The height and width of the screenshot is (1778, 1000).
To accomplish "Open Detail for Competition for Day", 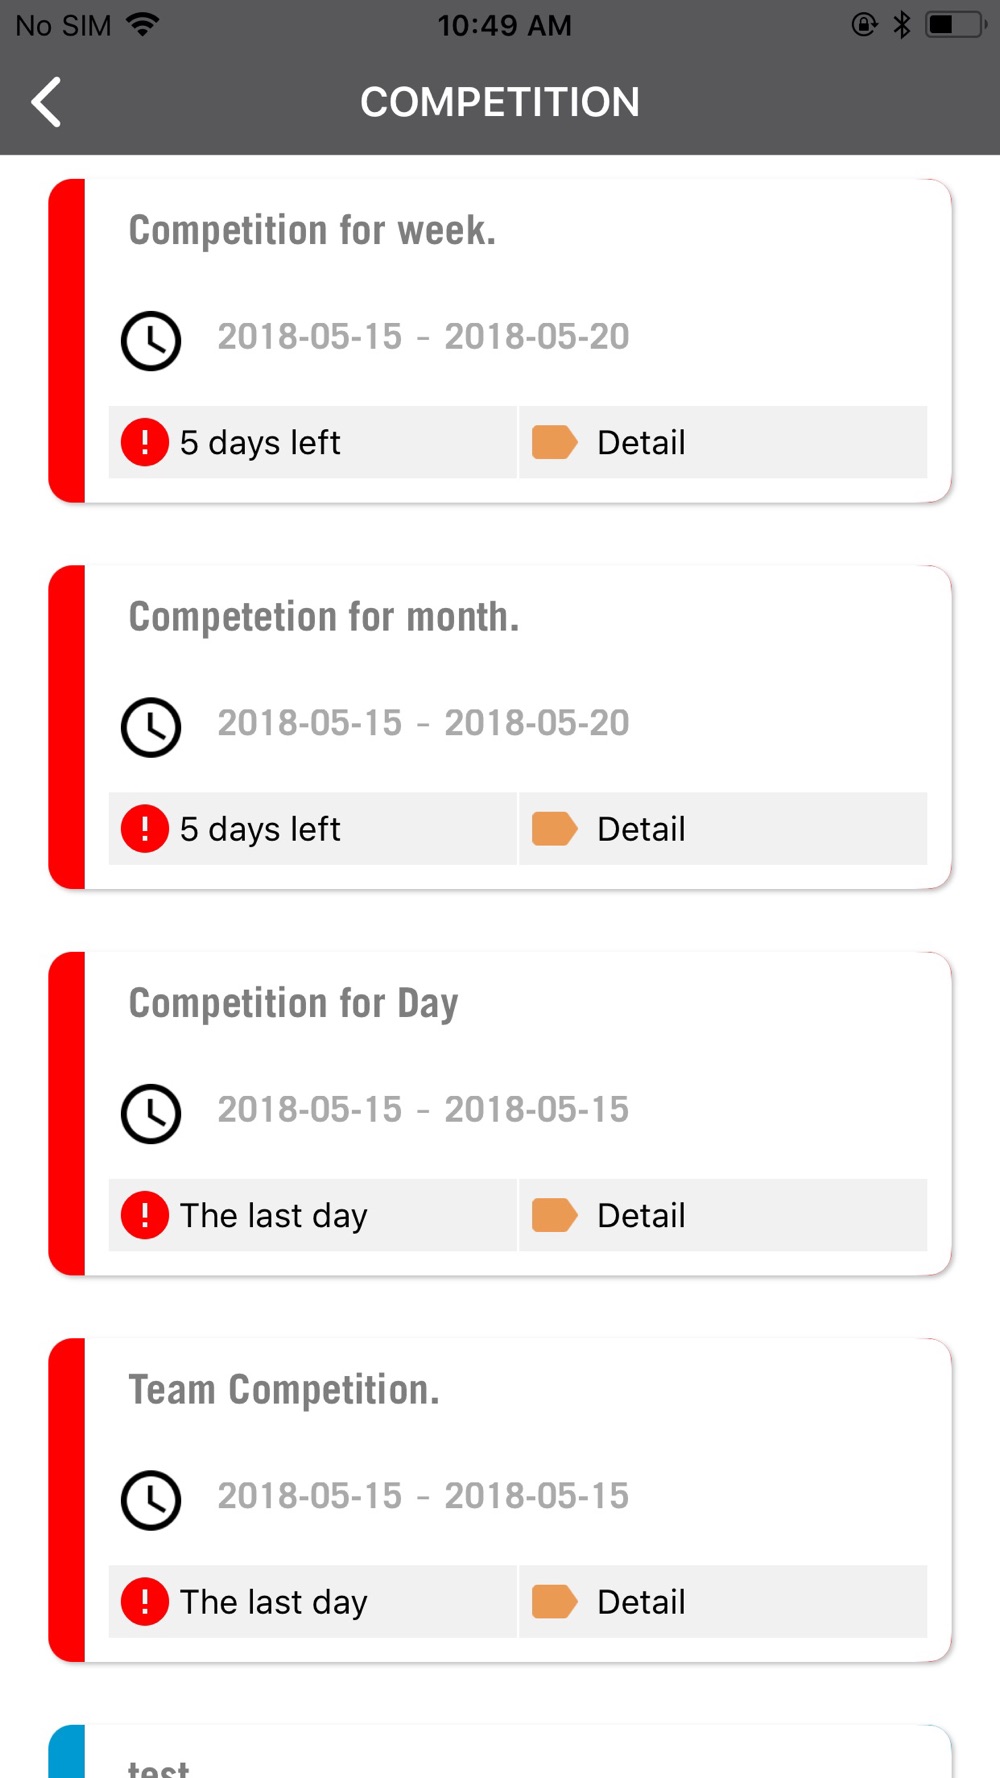I will click(x=723, y=1215).
